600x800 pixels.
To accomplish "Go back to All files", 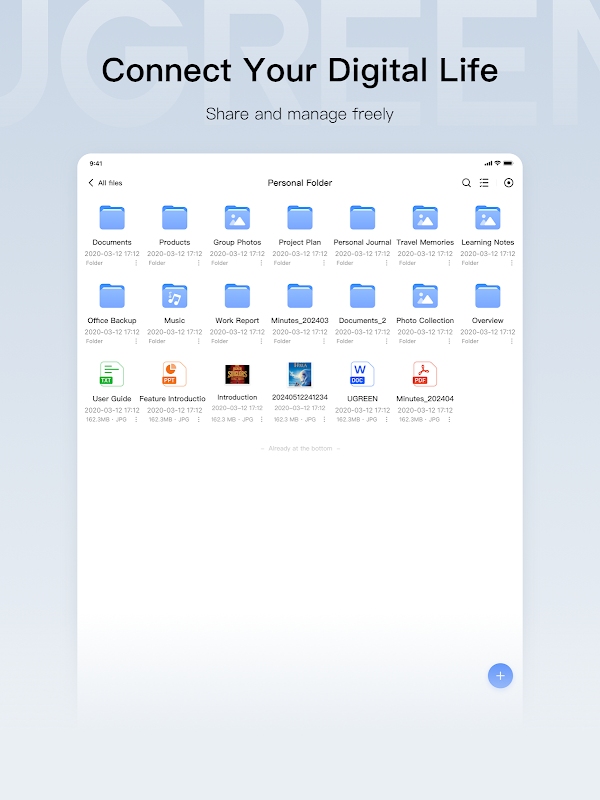I will (x=105, y=183).
